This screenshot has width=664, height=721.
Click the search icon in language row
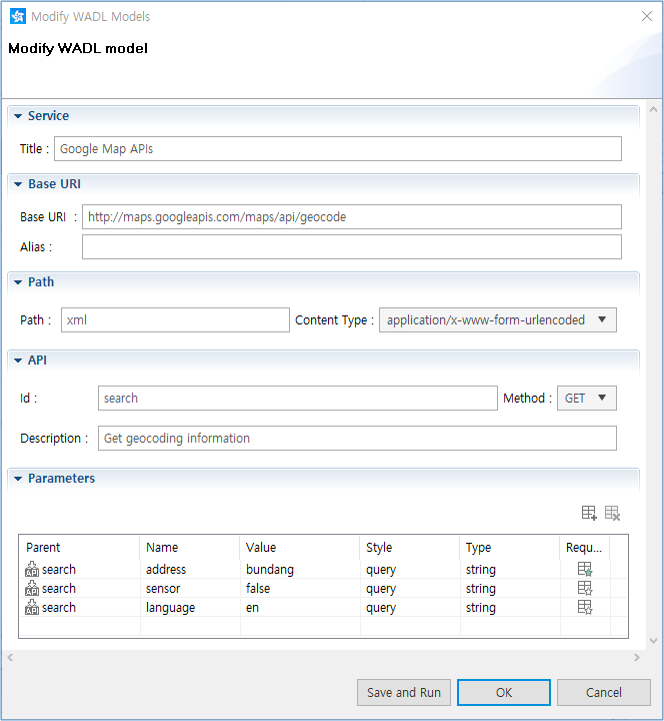click(x=32, y=608)
